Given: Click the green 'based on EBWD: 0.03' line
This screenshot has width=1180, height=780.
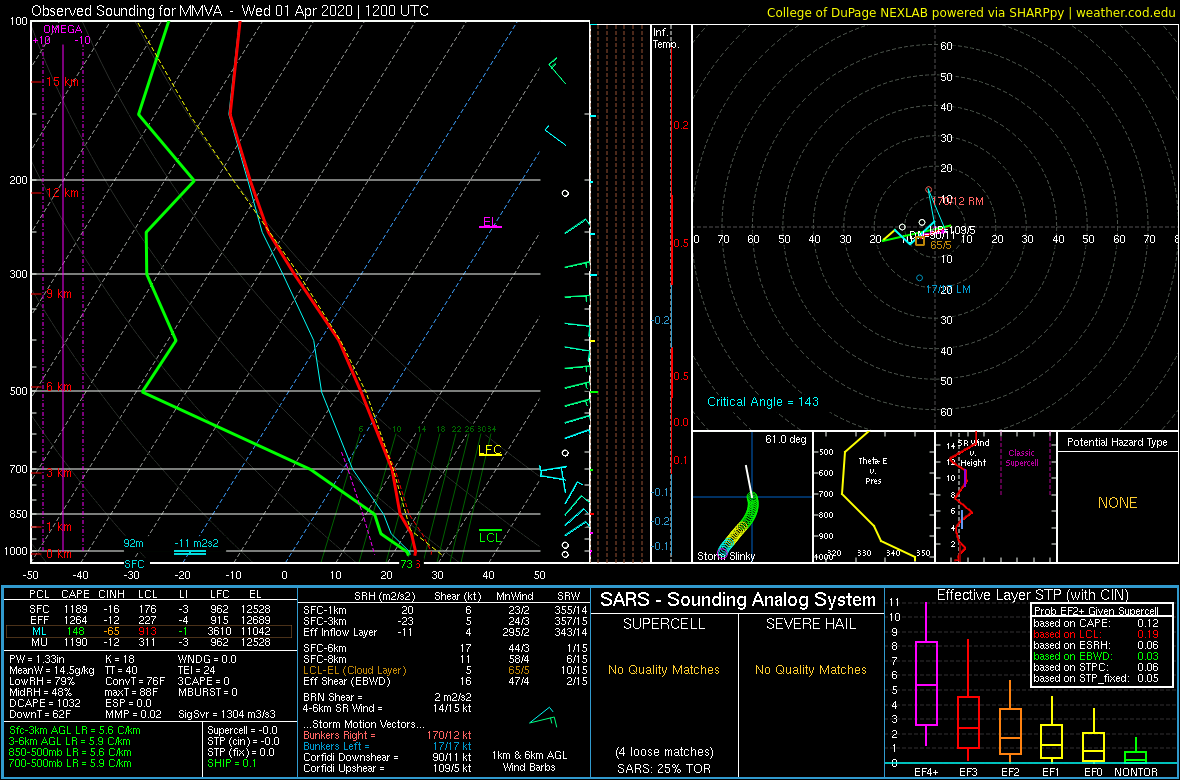Looking at the screenshot, I should click(1096, 657).
